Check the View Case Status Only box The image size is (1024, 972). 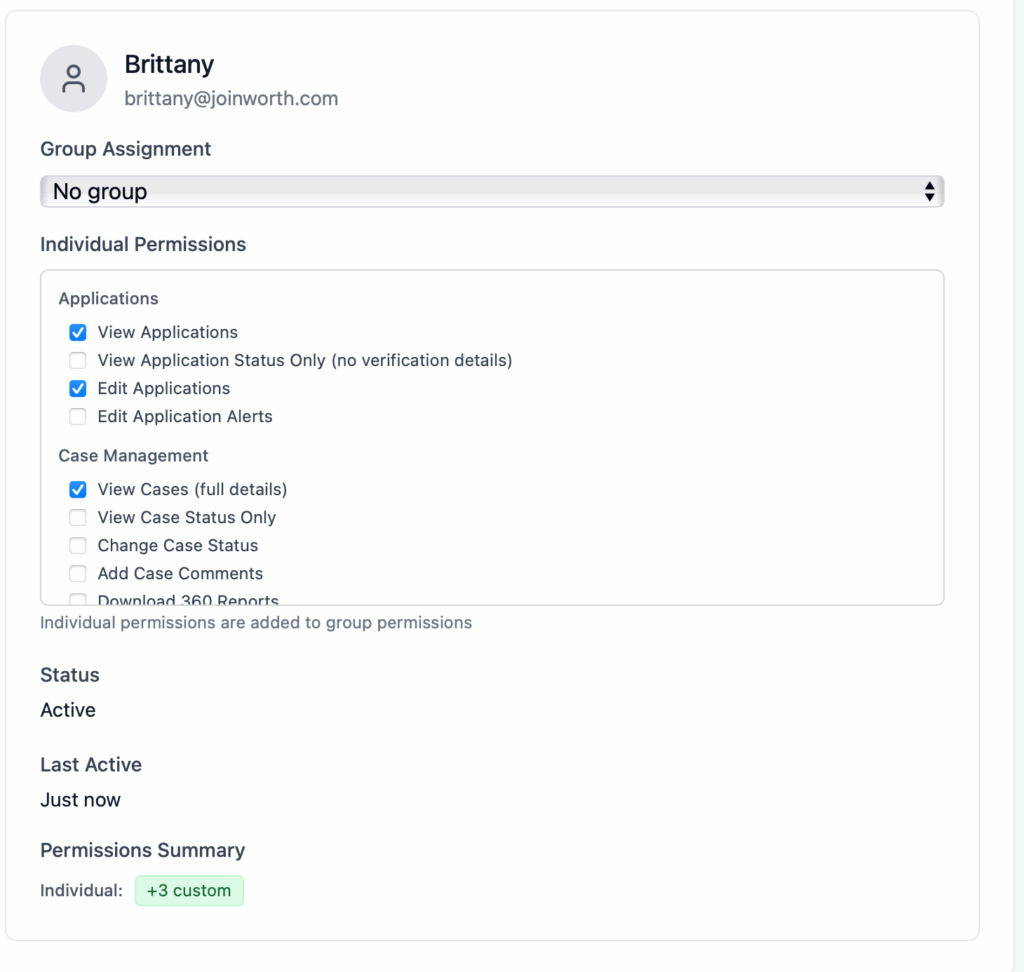click(x=78, y=518)
